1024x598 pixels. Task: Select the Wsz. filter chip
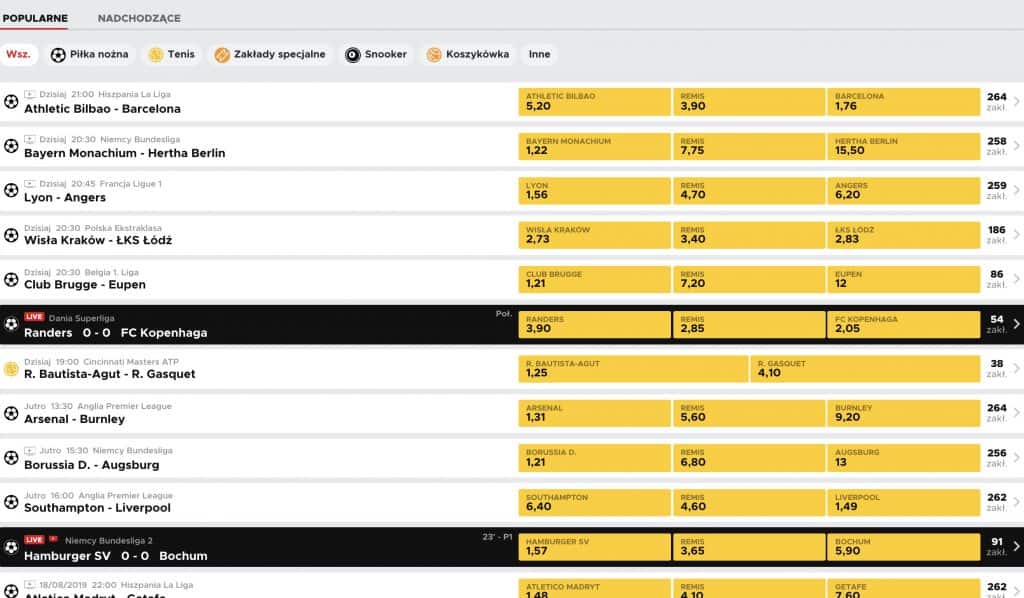[x=18, y=54]
